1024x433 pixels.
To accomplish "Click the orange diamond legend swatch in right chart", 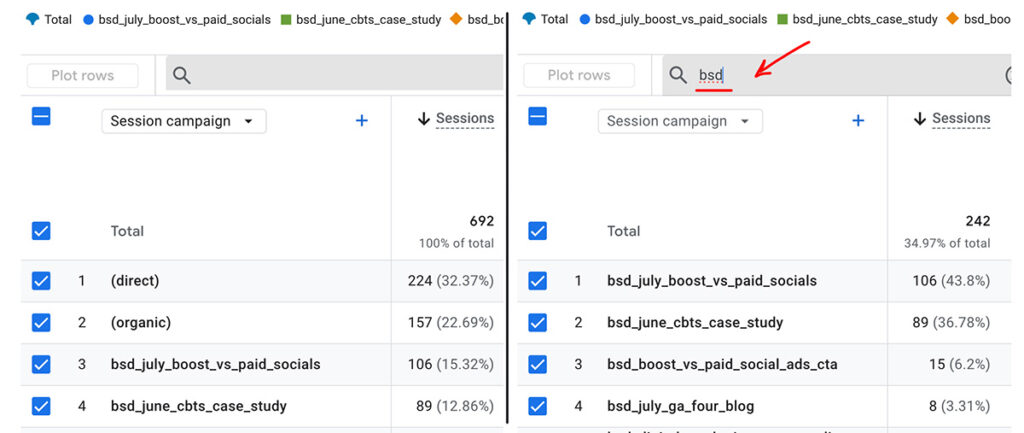I will 953,20.
